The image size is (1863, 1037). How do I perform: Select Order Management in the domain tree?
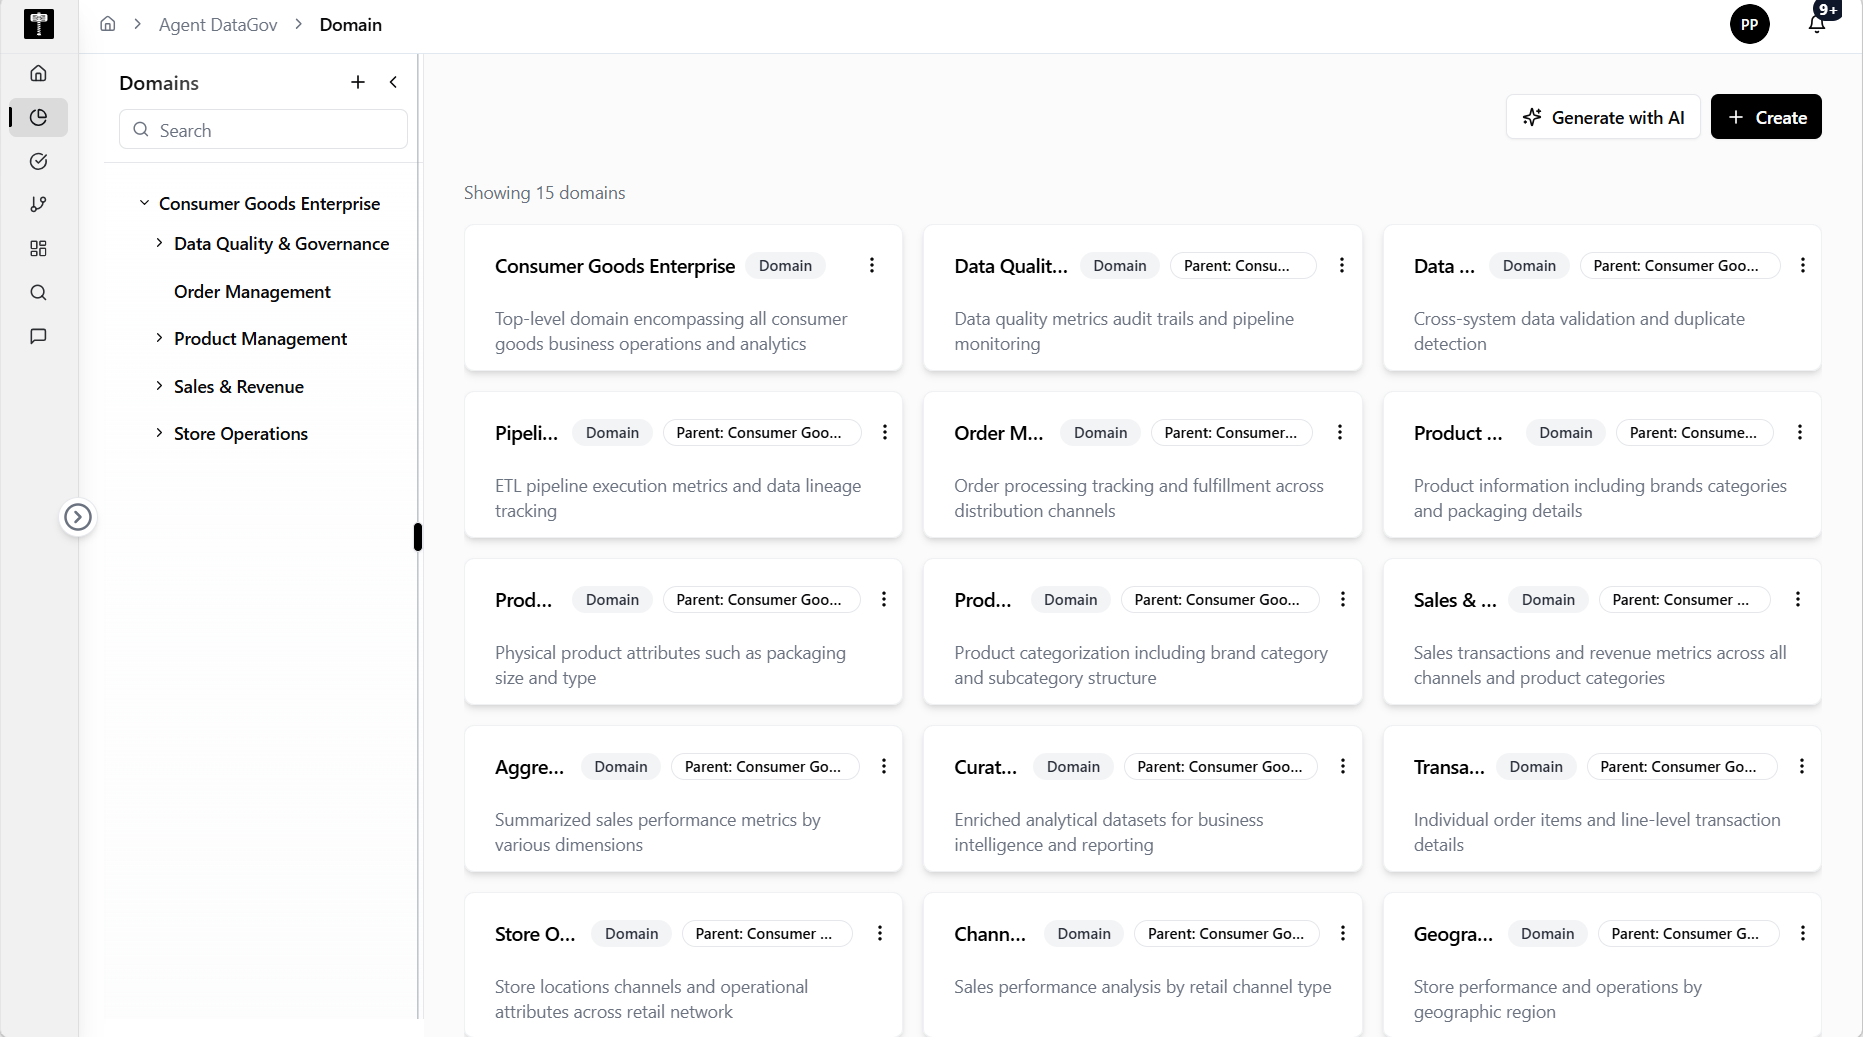pos(252,291)
